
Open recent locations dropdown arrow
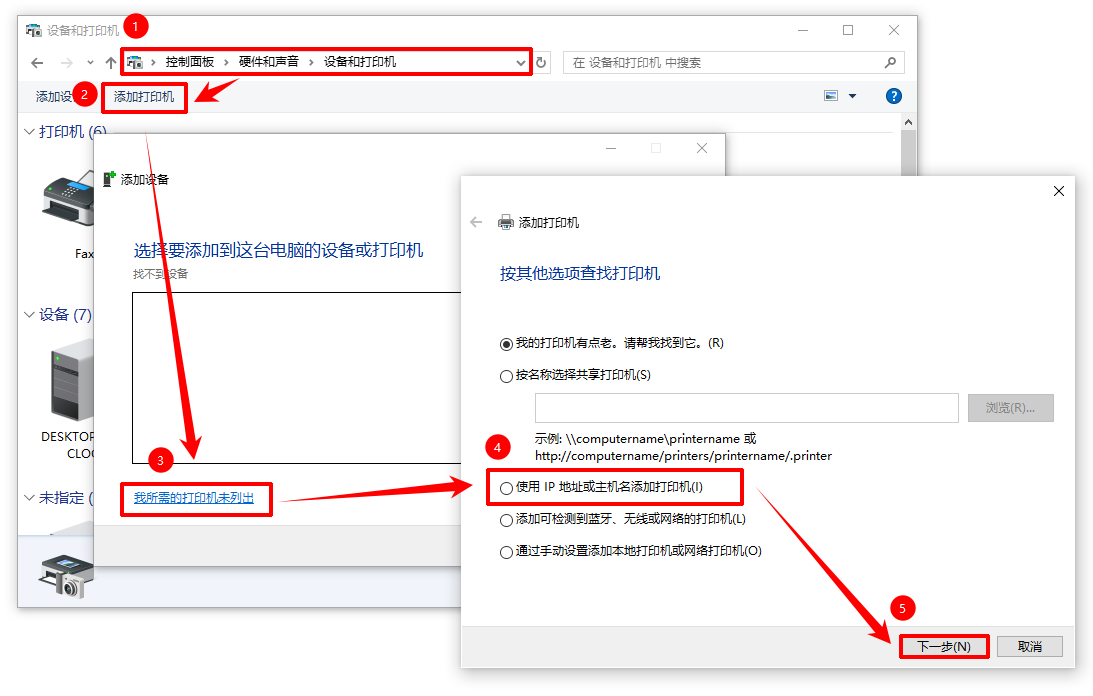90,63
